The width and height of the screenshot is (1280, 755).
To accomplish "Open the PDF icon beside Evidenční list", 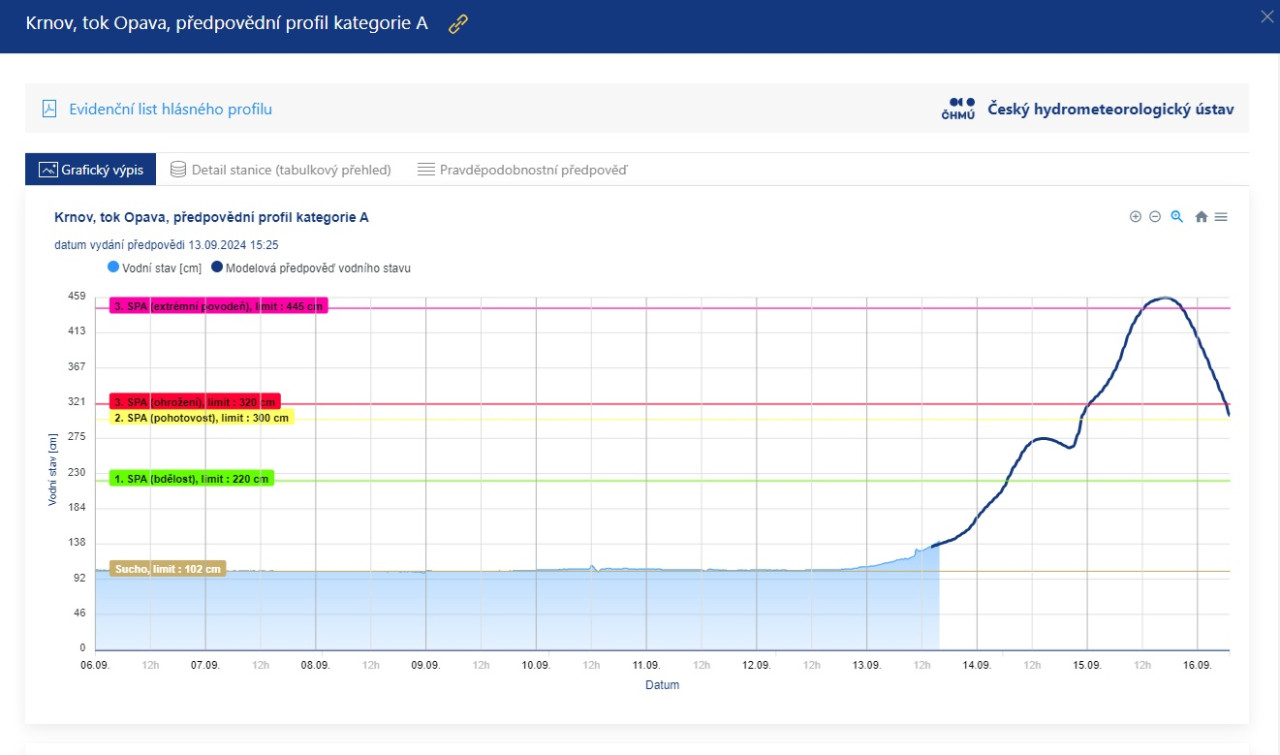I will (x=49, y=109).
